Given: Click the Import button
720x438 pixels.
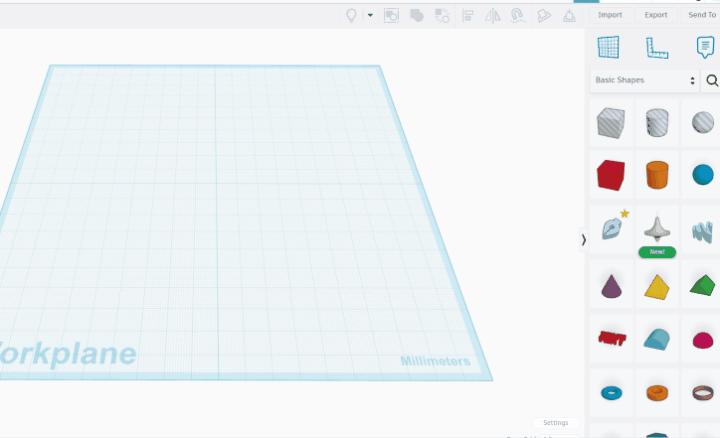Looking at the screenshot, I should pyautogui.click(x=610, y=15).
